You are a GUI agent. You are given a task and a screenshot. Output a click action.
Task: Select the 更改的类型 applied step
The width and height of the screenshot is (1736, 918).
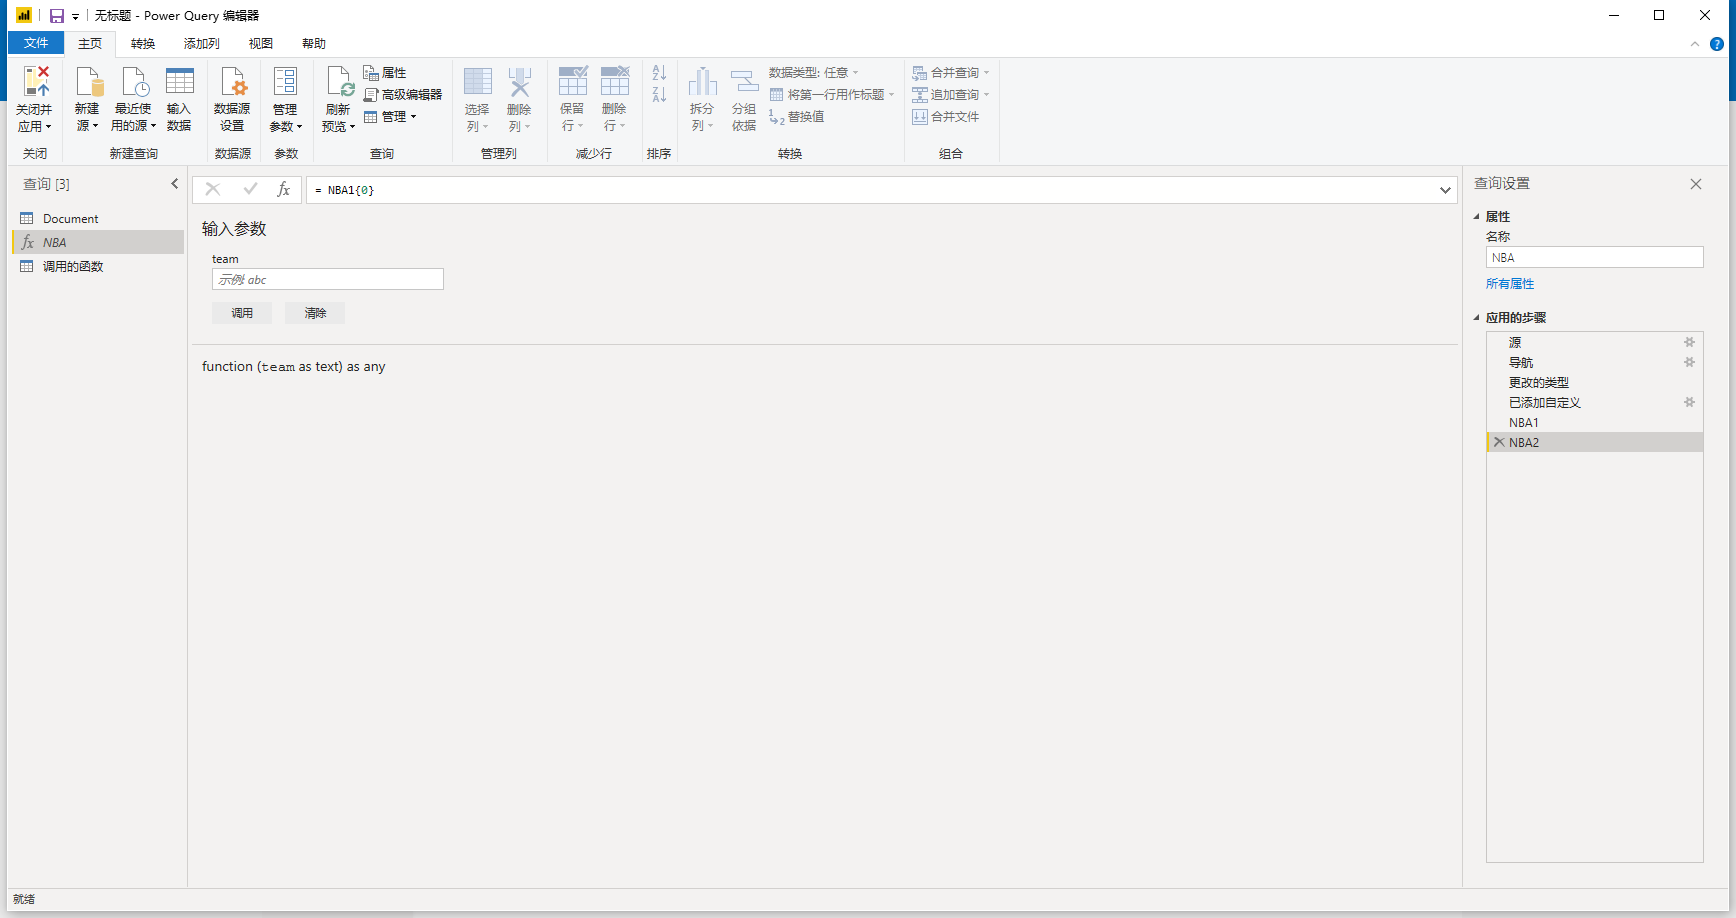(x=1595, y=382)
